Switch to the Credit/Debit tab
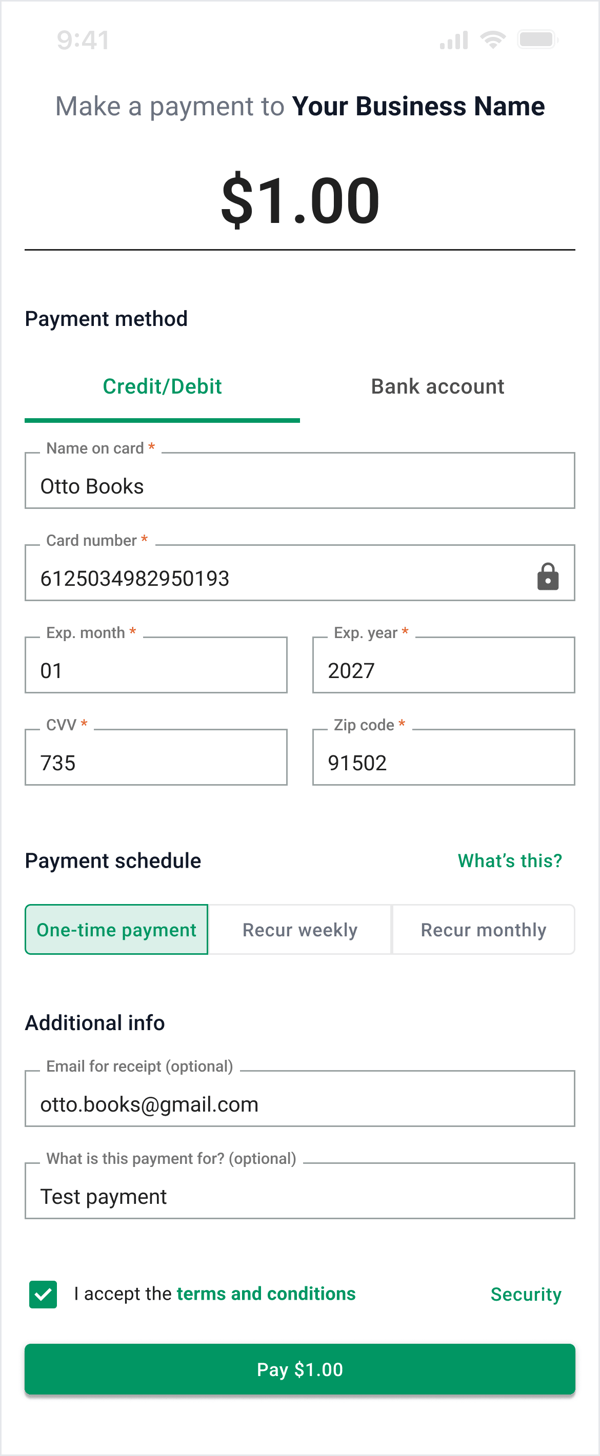600x1456 pixels. click(x=162, y=387)
